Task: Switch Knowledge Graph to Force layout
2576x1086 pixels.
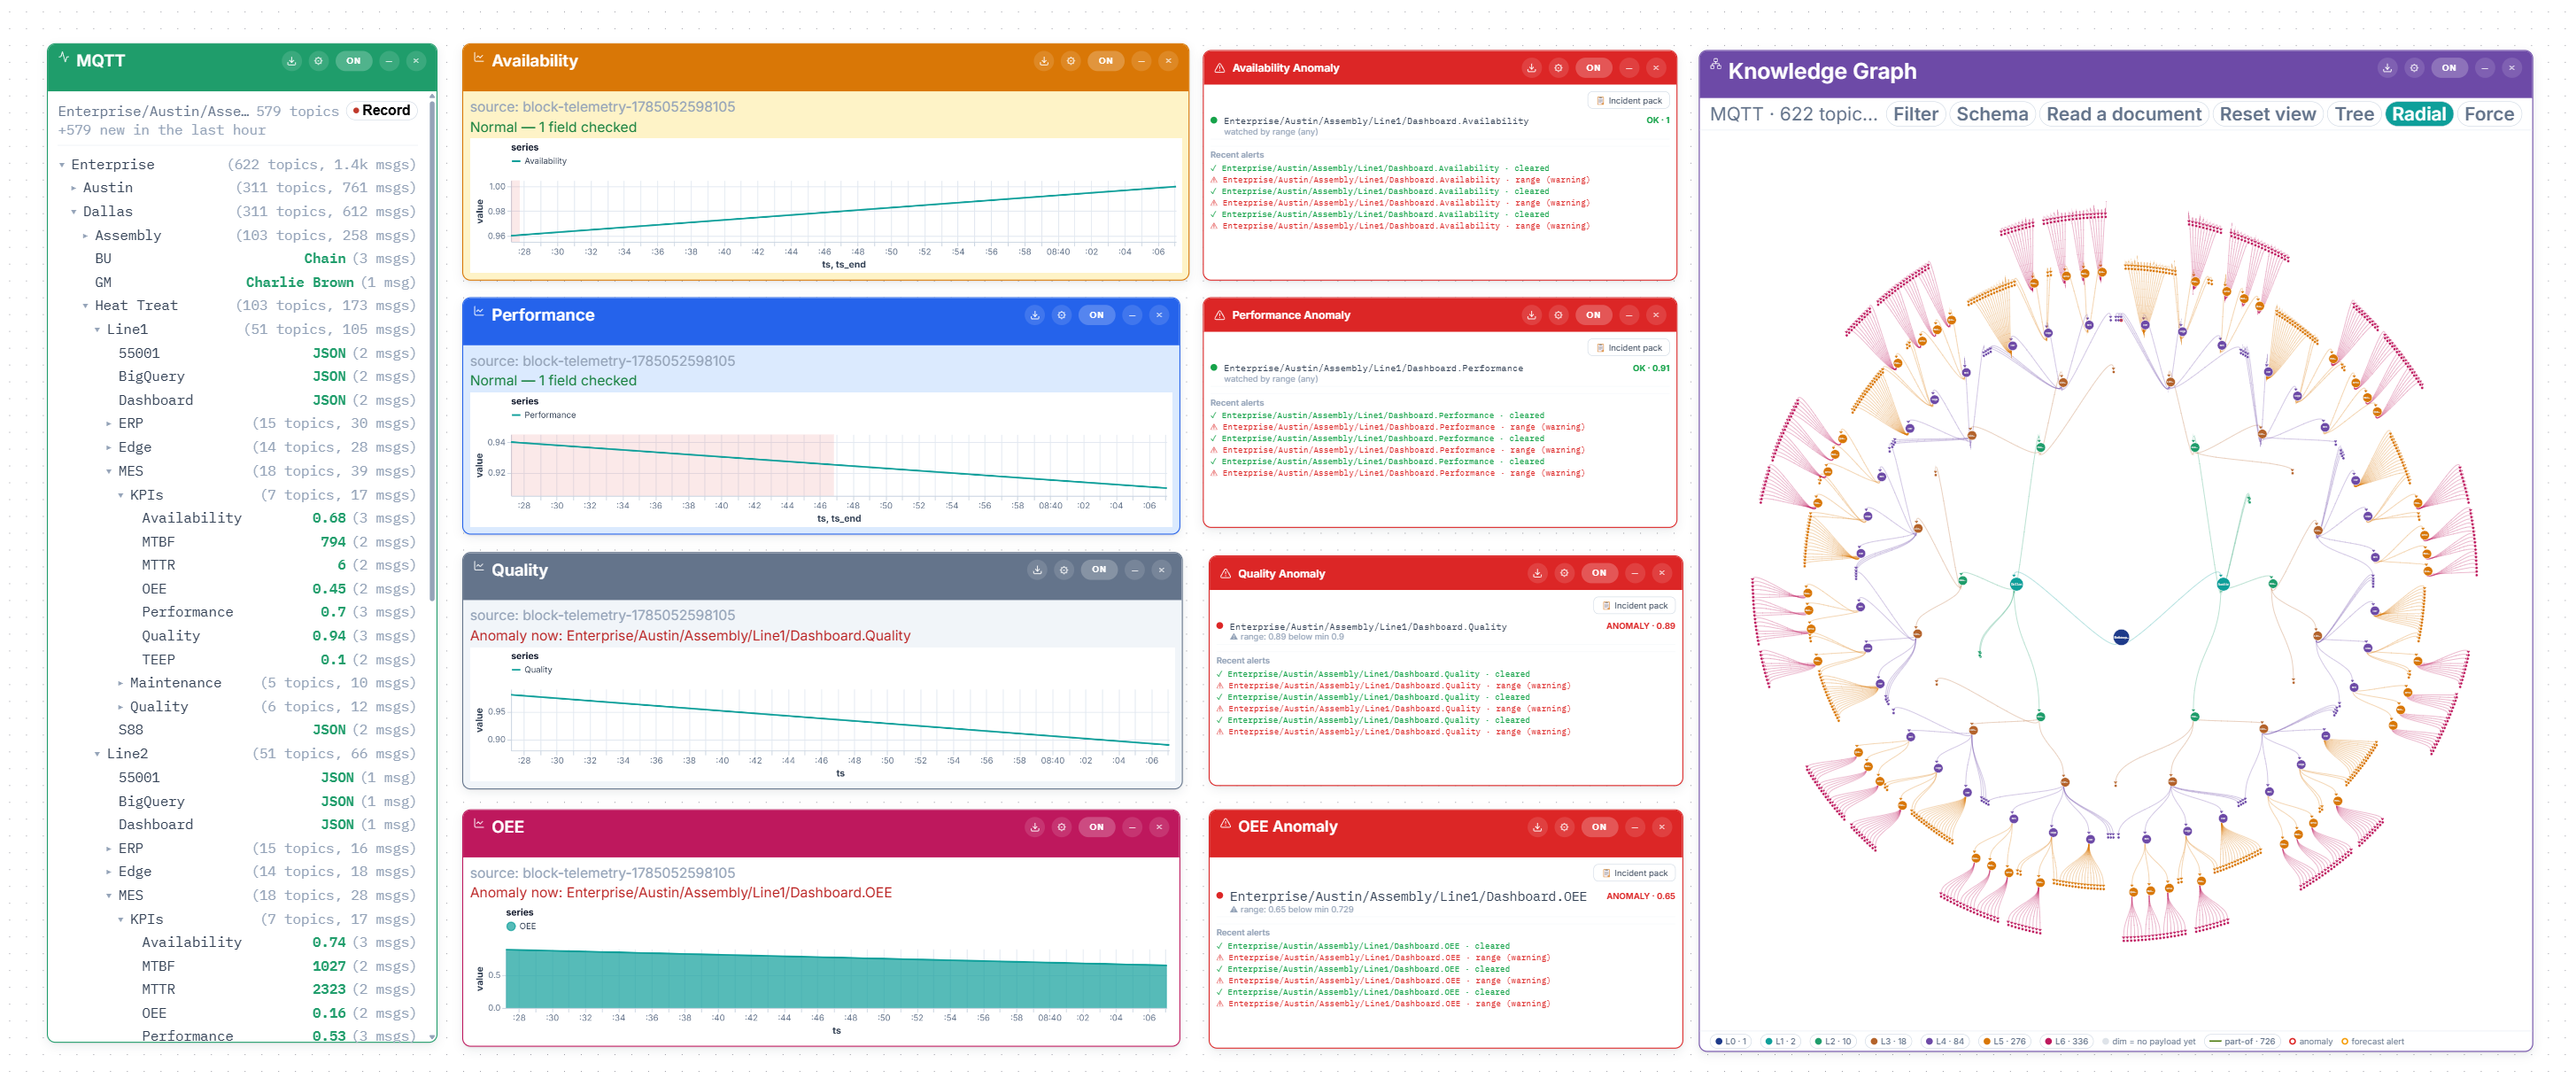Action: click(x=2488, y=114)
